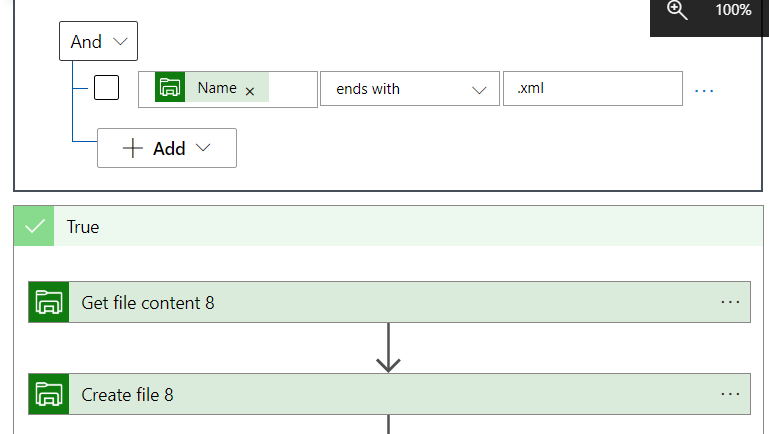769x434 pixels.
Task: Click the 100% zoom level indicator
Action: [733, 10]
